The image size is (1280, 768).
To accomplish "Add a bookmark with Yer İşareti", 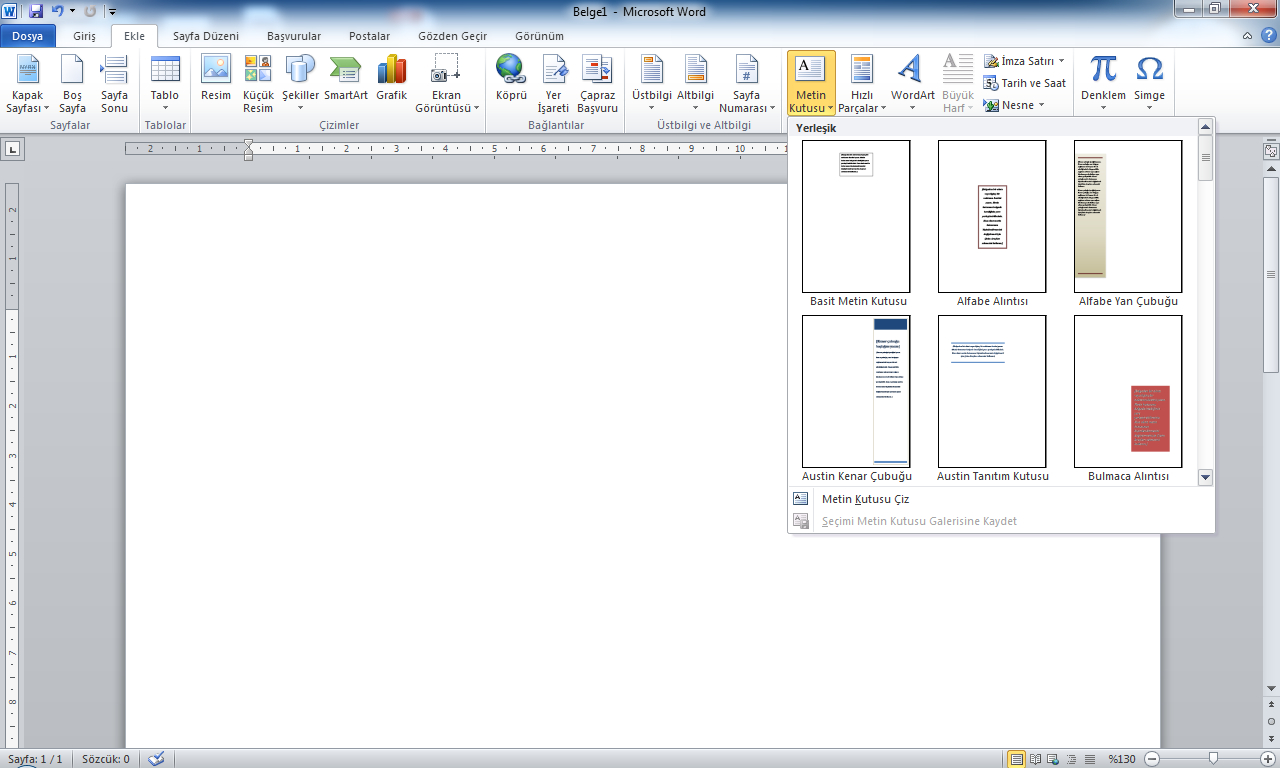I will tap(553, 84).
